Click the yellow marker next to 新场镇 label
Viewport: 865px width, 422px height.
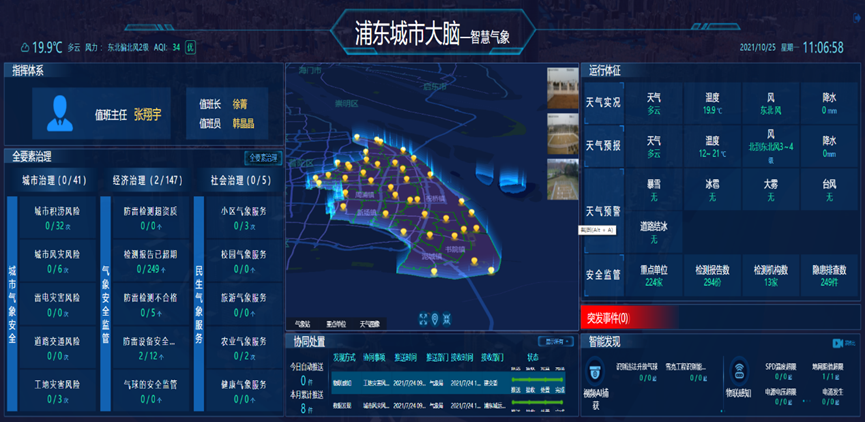(386, 213)
